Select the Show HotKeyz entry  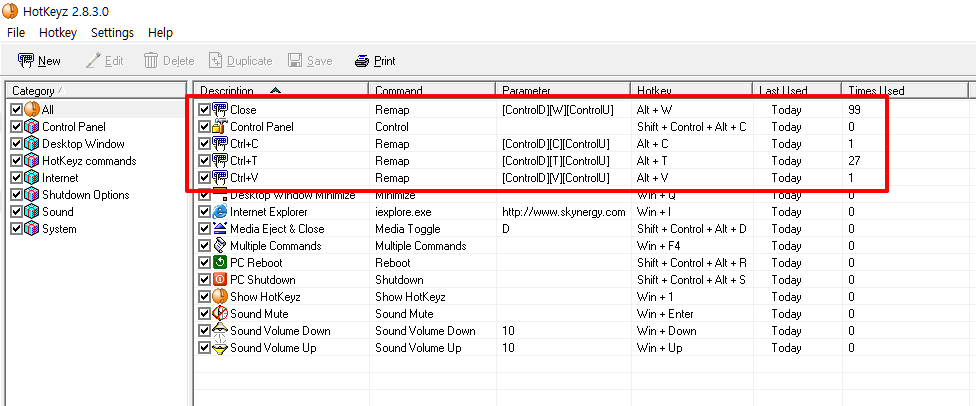tap(267, 297)
